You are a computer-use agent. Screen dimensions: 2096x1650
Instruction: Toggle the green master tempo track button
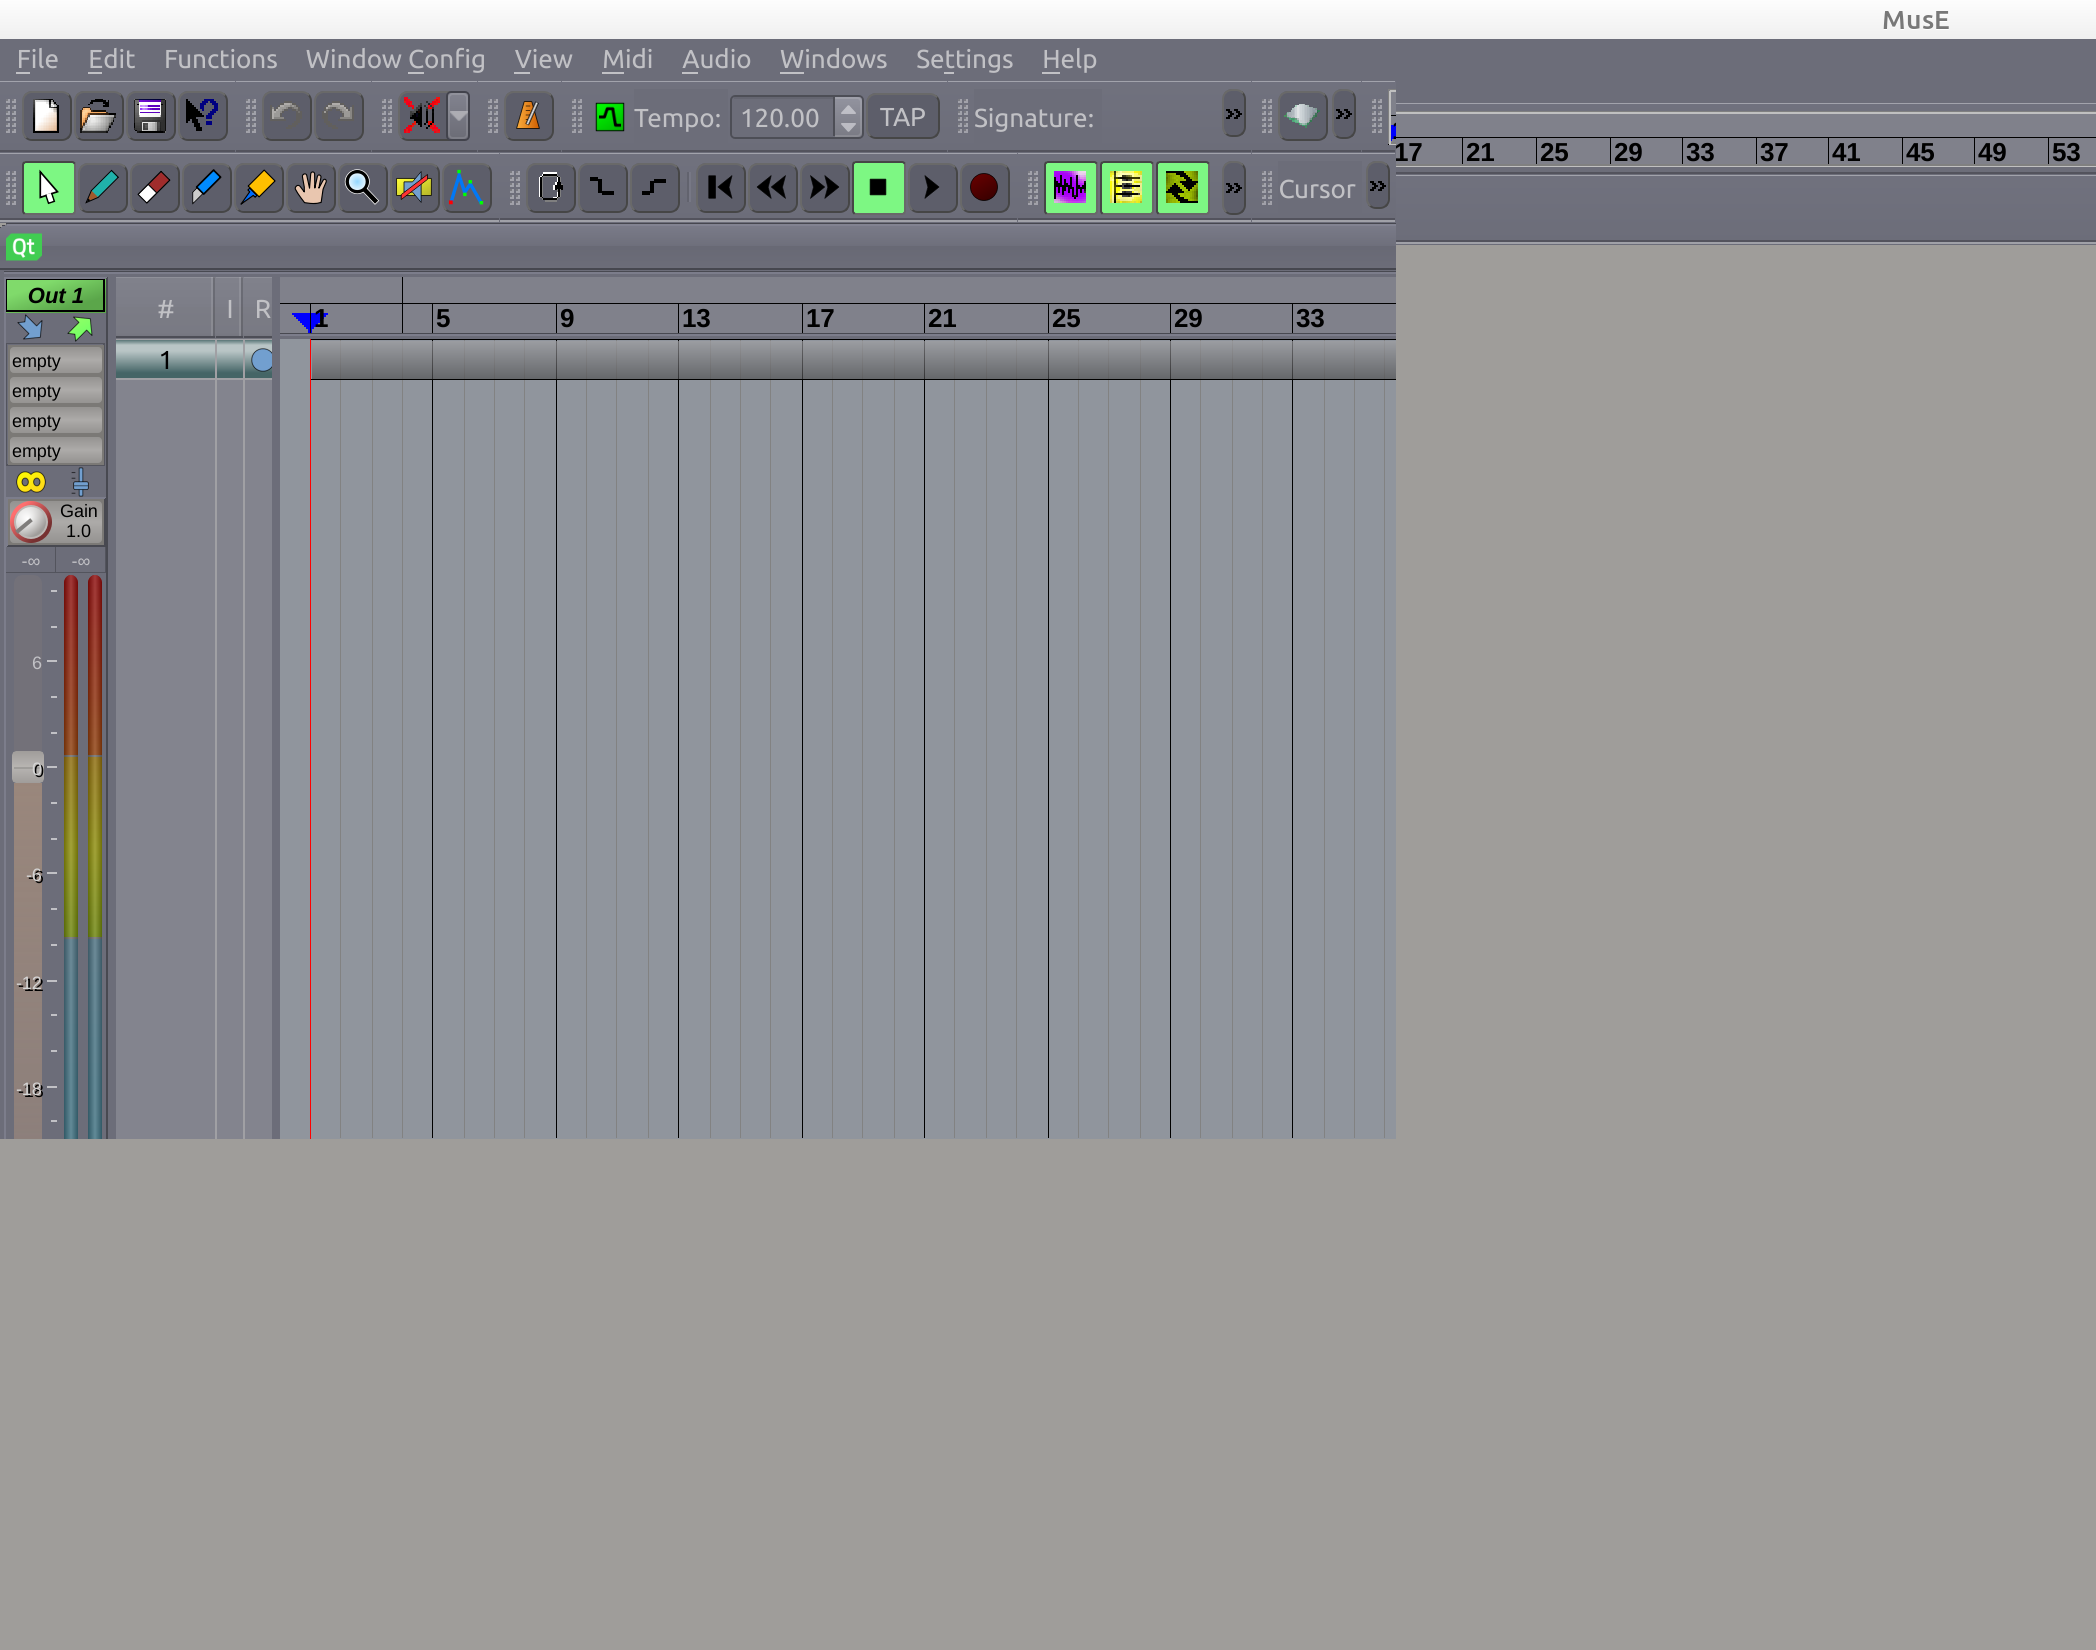click(609, 118)
